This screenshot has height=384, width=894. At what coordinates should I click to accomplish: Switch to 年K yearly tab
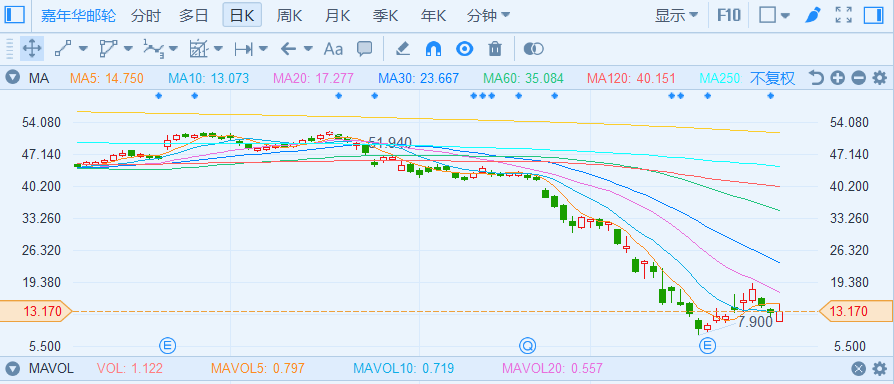click(433, 15)
